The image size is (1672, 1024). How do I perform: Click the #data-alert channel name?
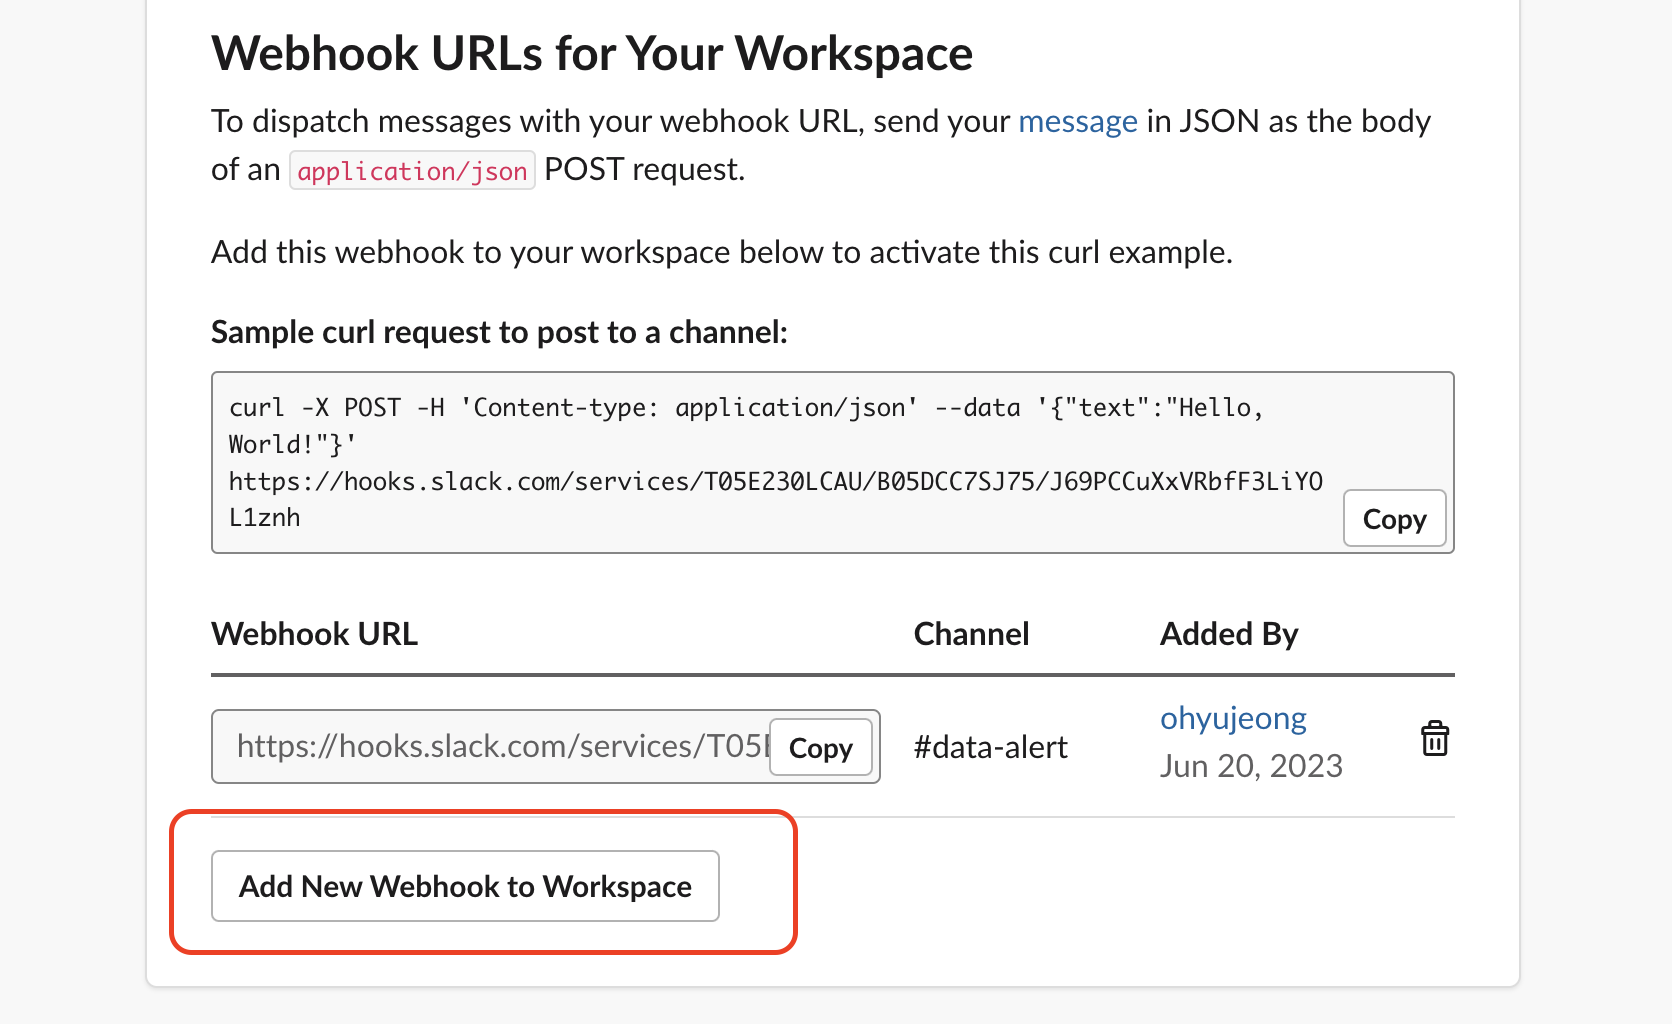tap(990, 747)
